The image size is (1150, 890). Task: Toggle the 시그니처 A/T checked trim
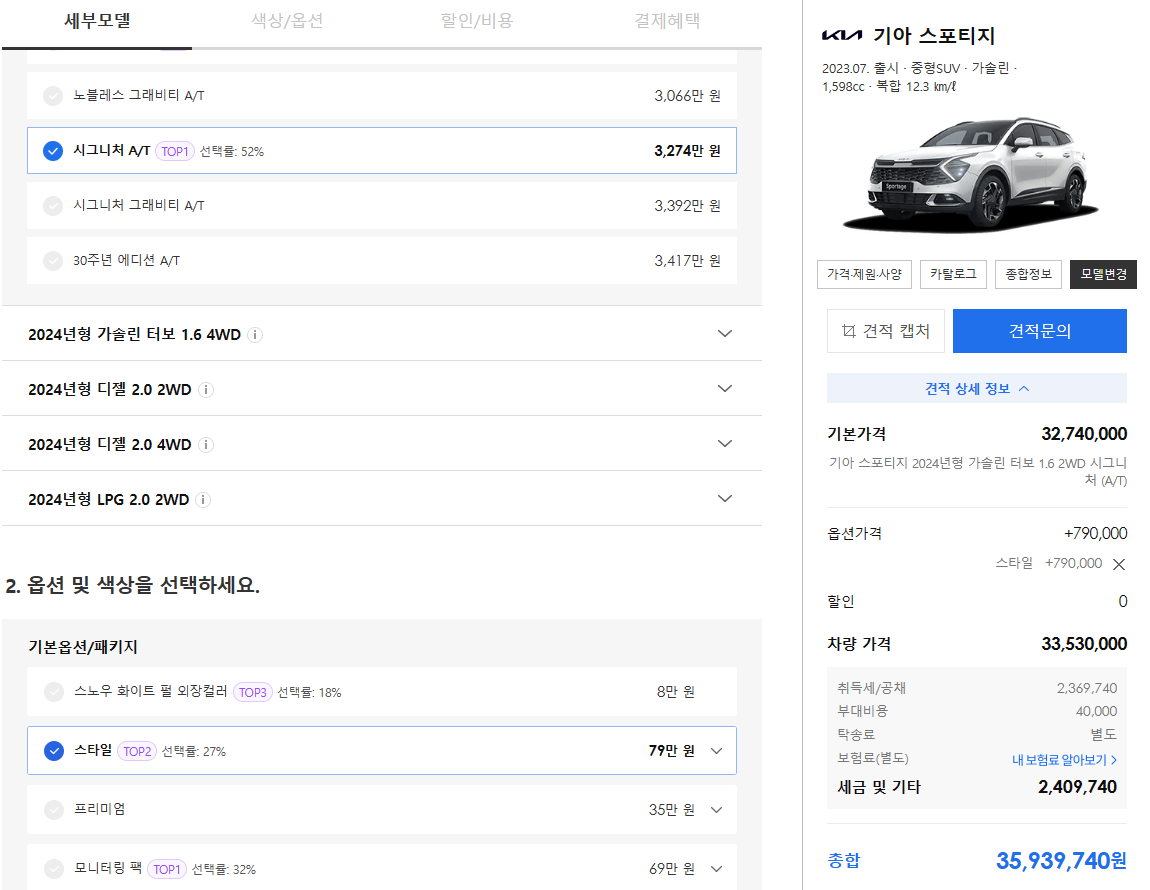[x=381, y=150]
